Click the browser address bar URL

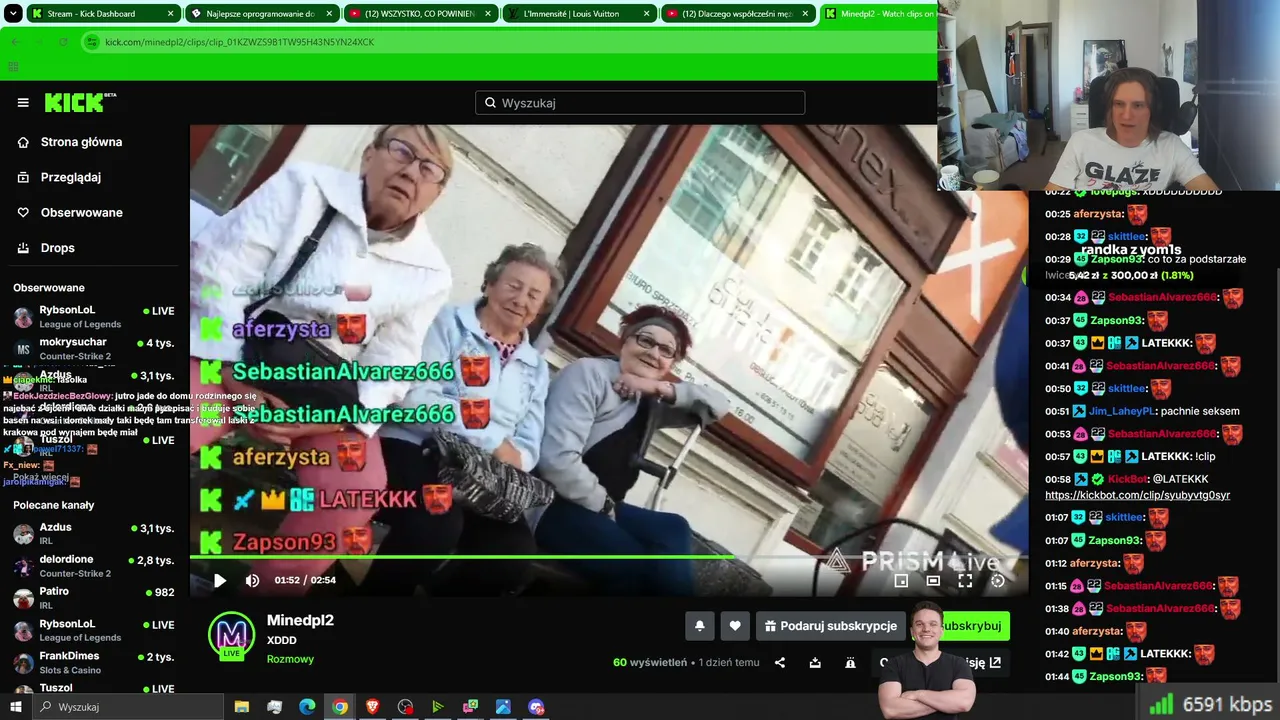(x=240, y=42)
